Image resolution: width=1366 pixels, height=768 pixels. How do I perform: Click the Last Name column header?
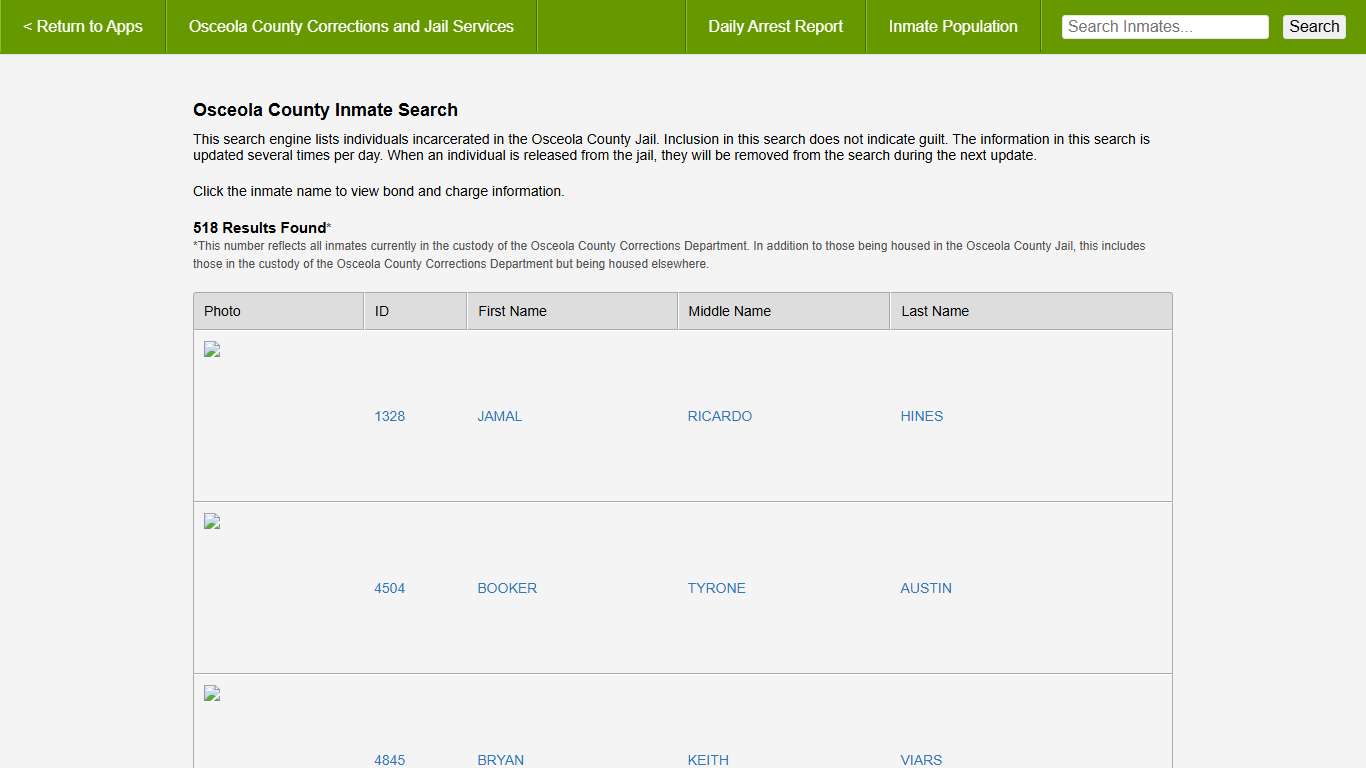coord(934,311)
